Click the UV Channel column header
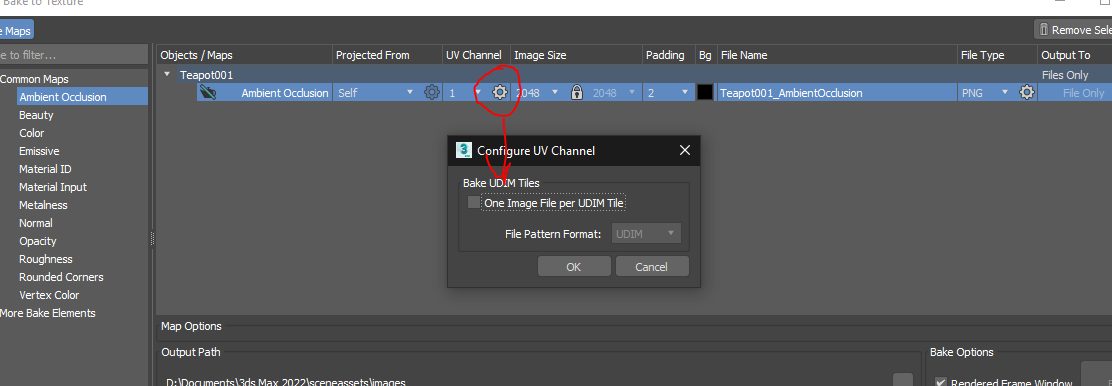 pyautogui.click(x=476, y=55)
